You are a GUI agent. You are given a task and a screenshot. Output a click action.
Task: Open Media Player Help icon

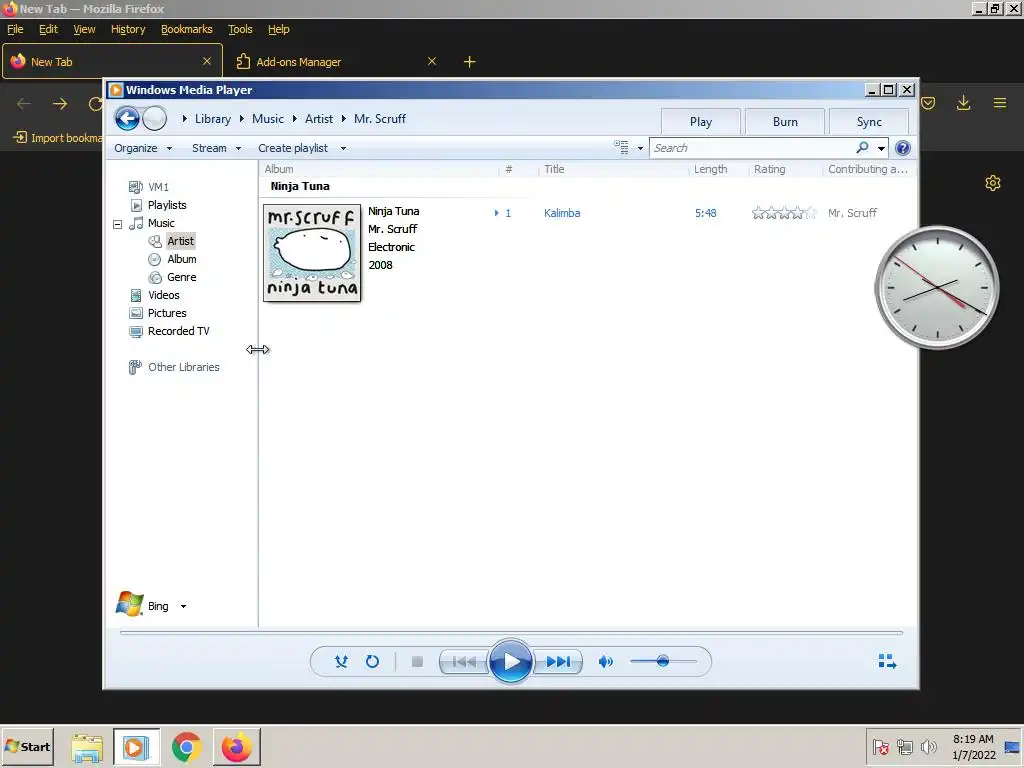[903, 148]
